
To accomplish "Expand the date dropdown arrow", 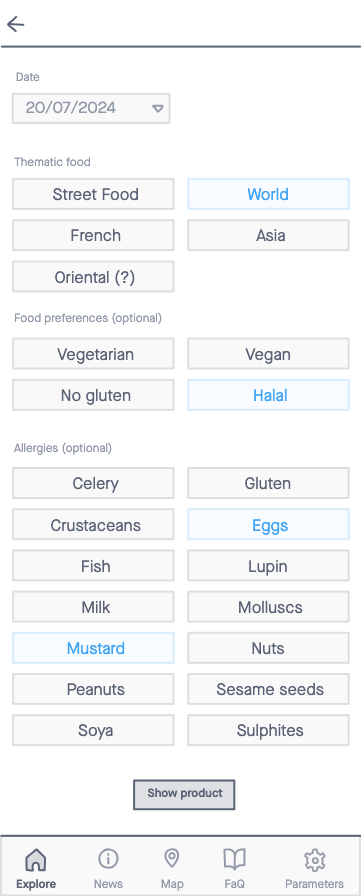I will tap(158, 108).
